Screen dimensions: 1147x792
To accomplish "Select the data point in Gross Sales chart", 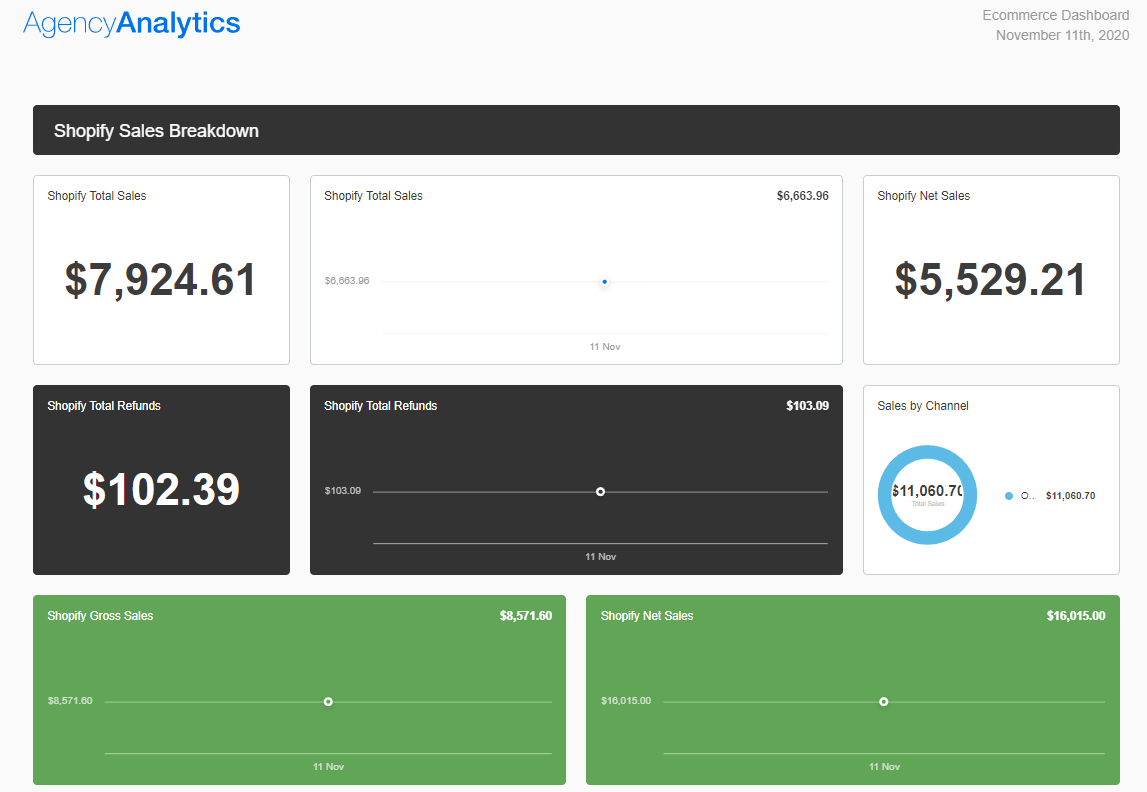I will click(328, 702).
